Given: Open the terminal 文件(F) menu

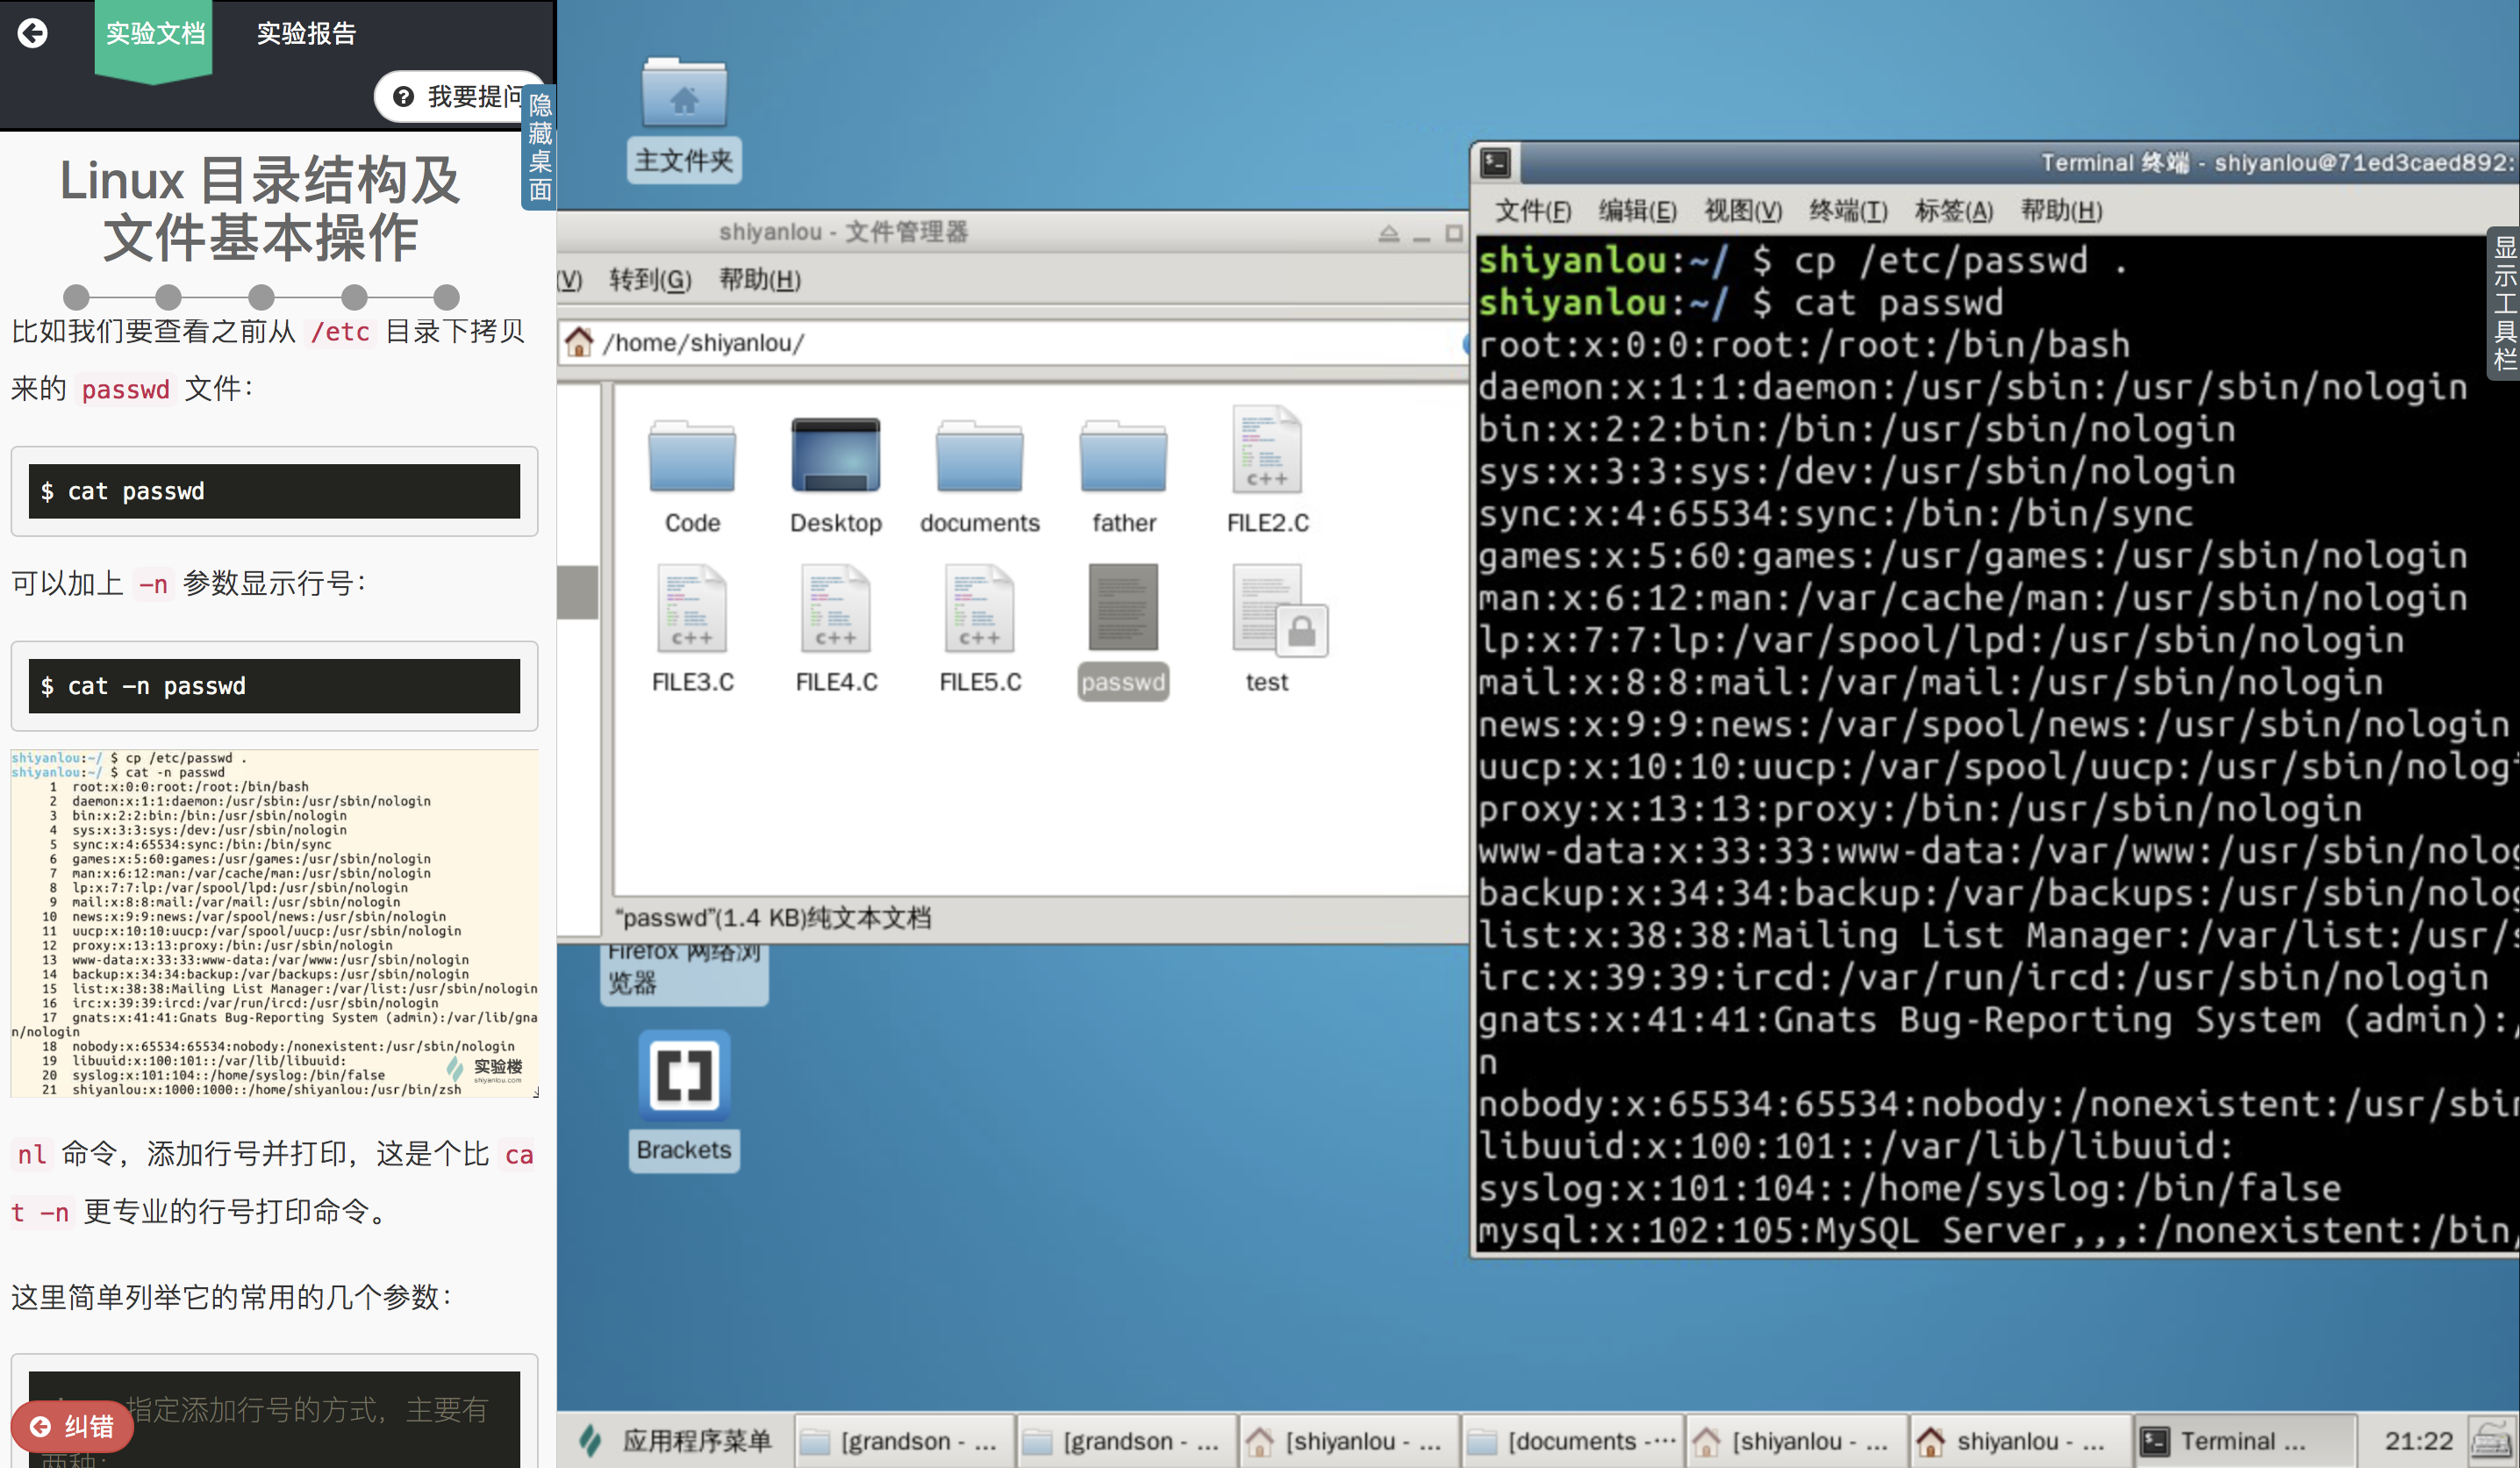Looking at the screenshot, I should (1532, 211).
